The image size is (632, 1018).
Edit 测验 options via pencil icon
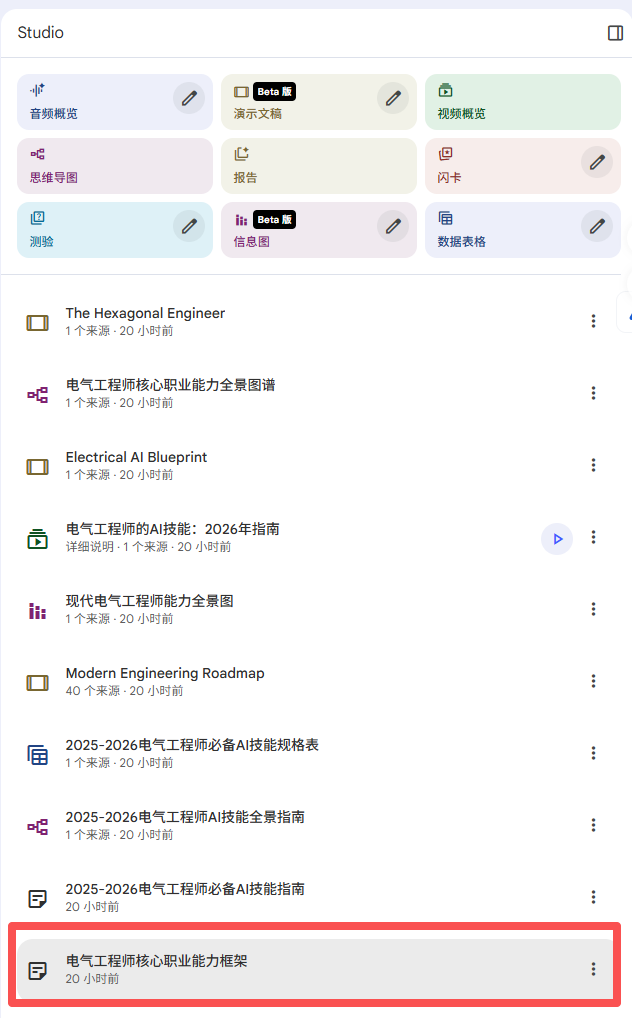click(189, 227)
